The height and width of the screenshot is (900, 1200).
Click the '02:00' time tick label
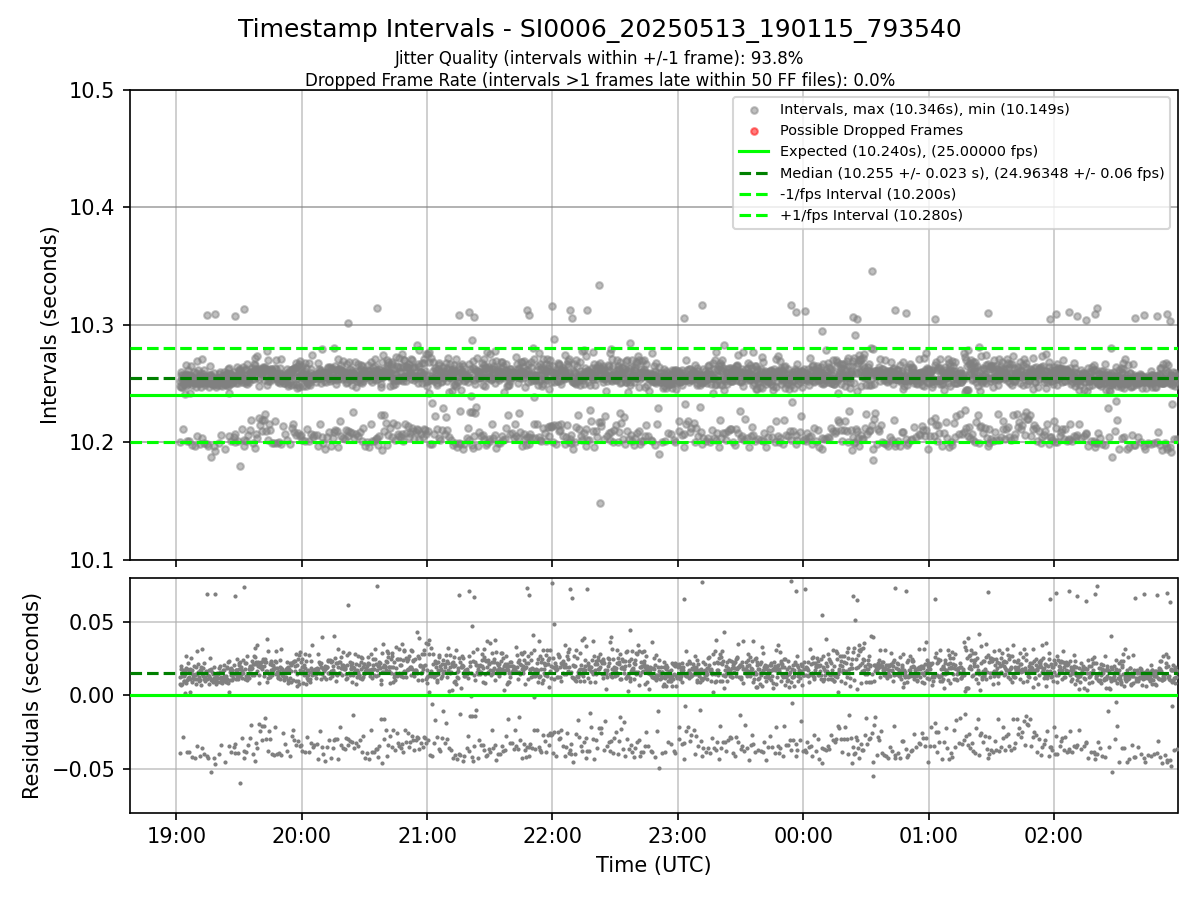[x=1054, y=835]
